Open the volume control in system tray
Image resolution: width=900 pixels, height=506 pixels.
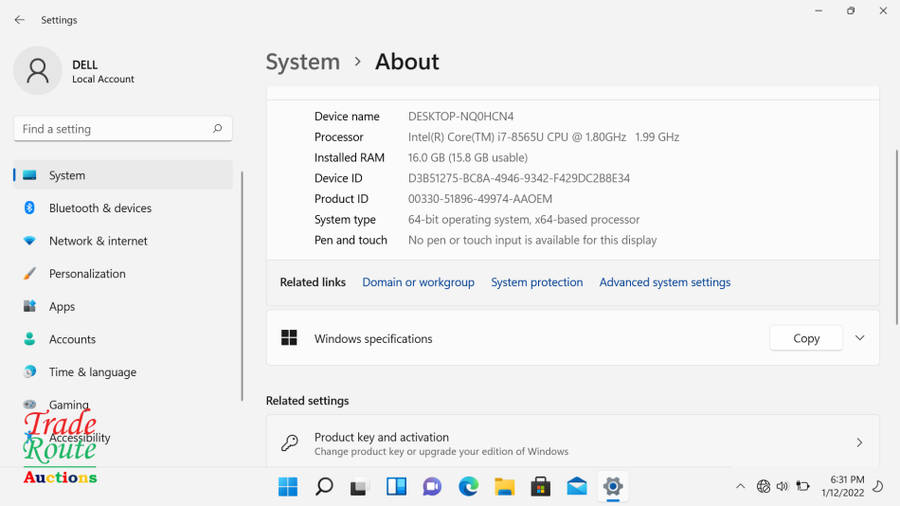(782, 487)
